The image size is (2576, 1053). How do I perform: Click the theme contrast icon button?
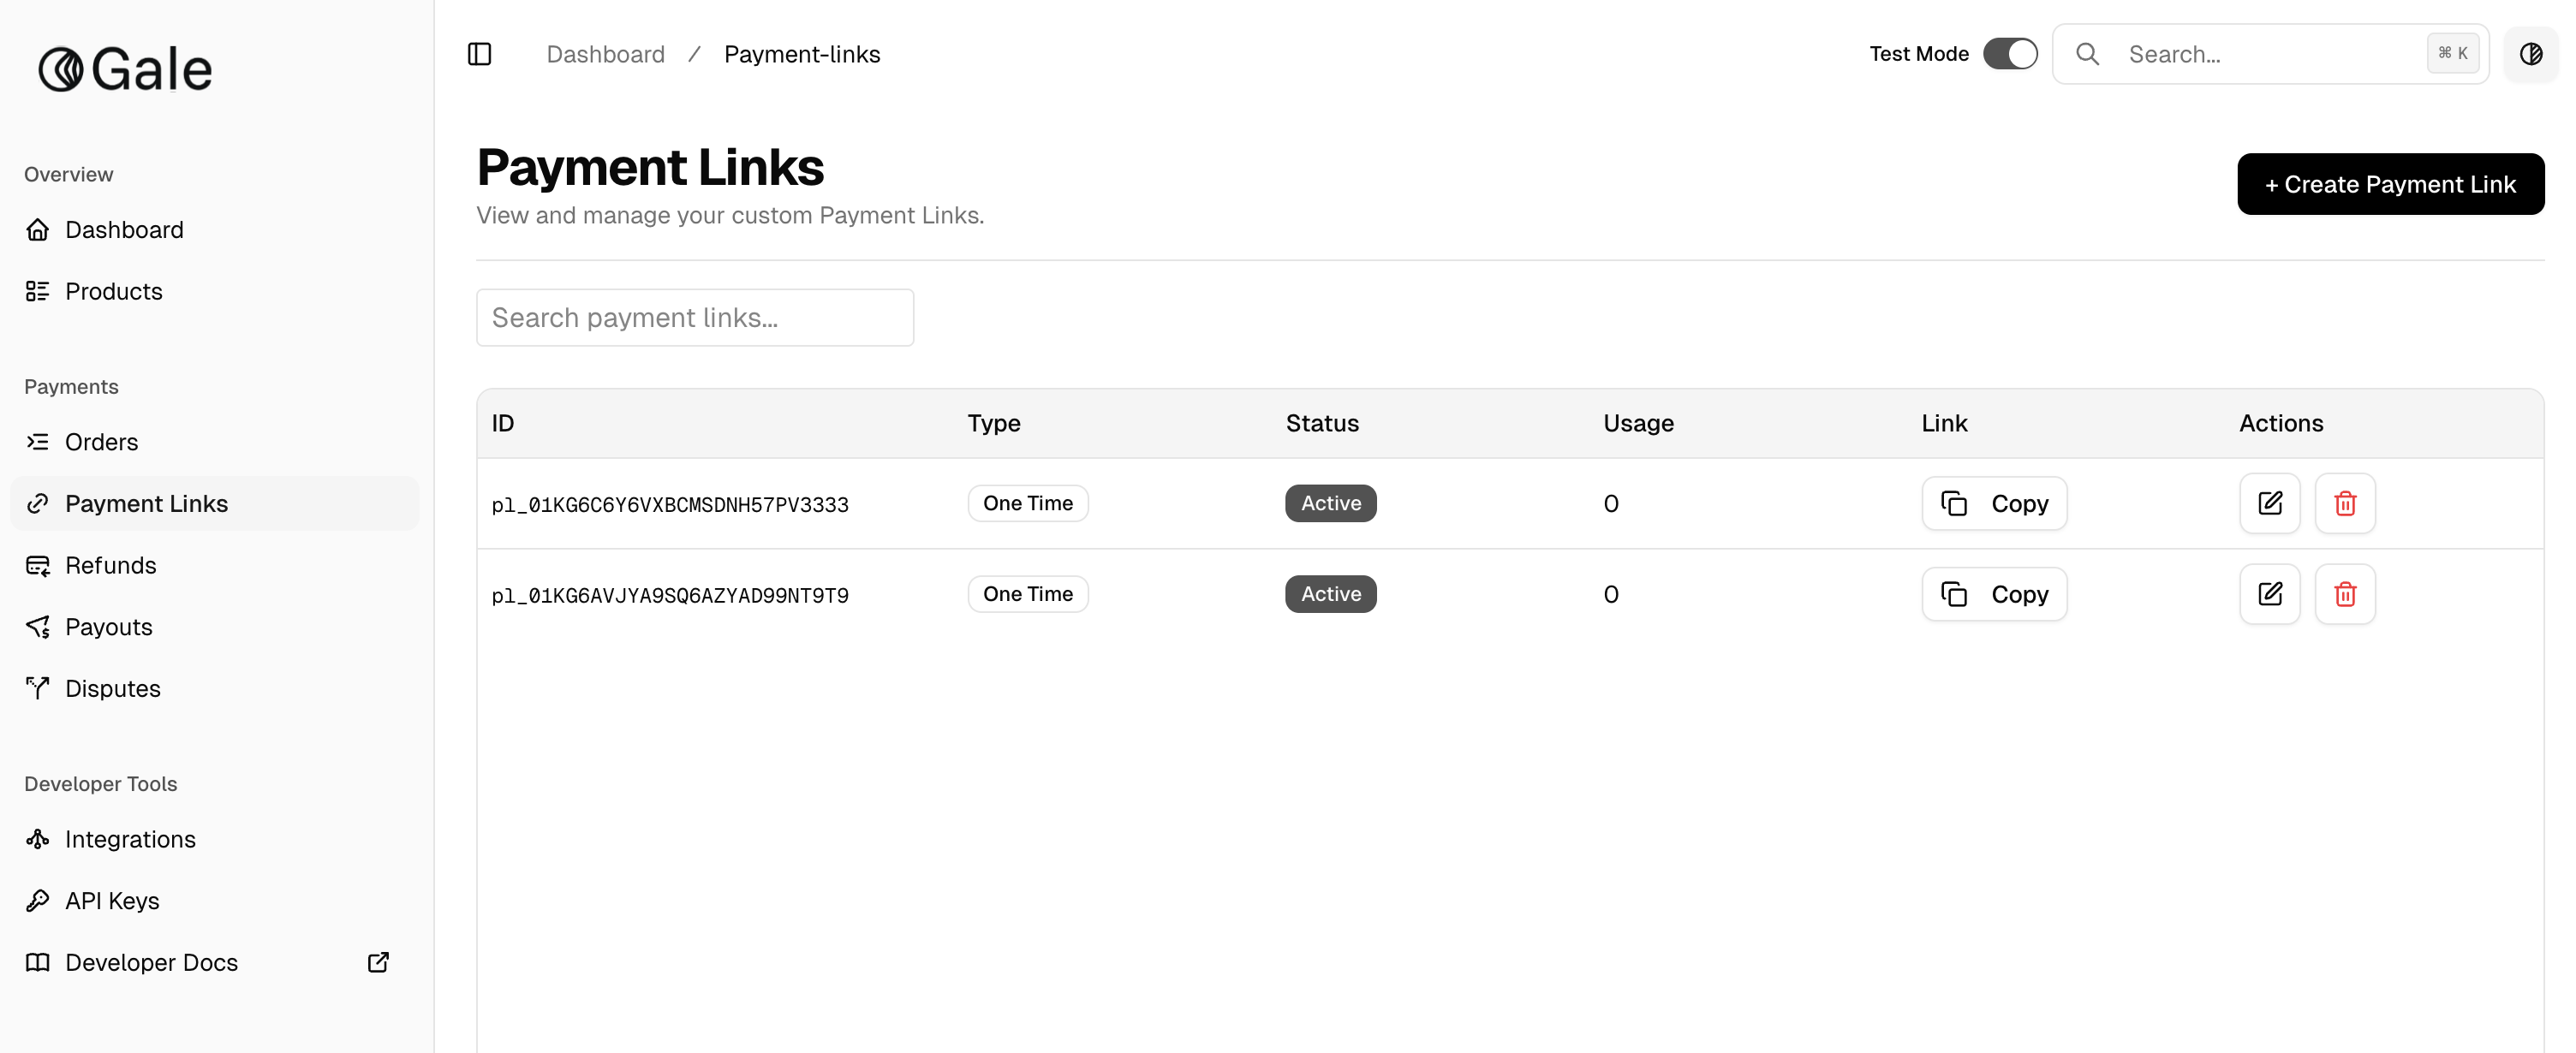click(2530, 54)
